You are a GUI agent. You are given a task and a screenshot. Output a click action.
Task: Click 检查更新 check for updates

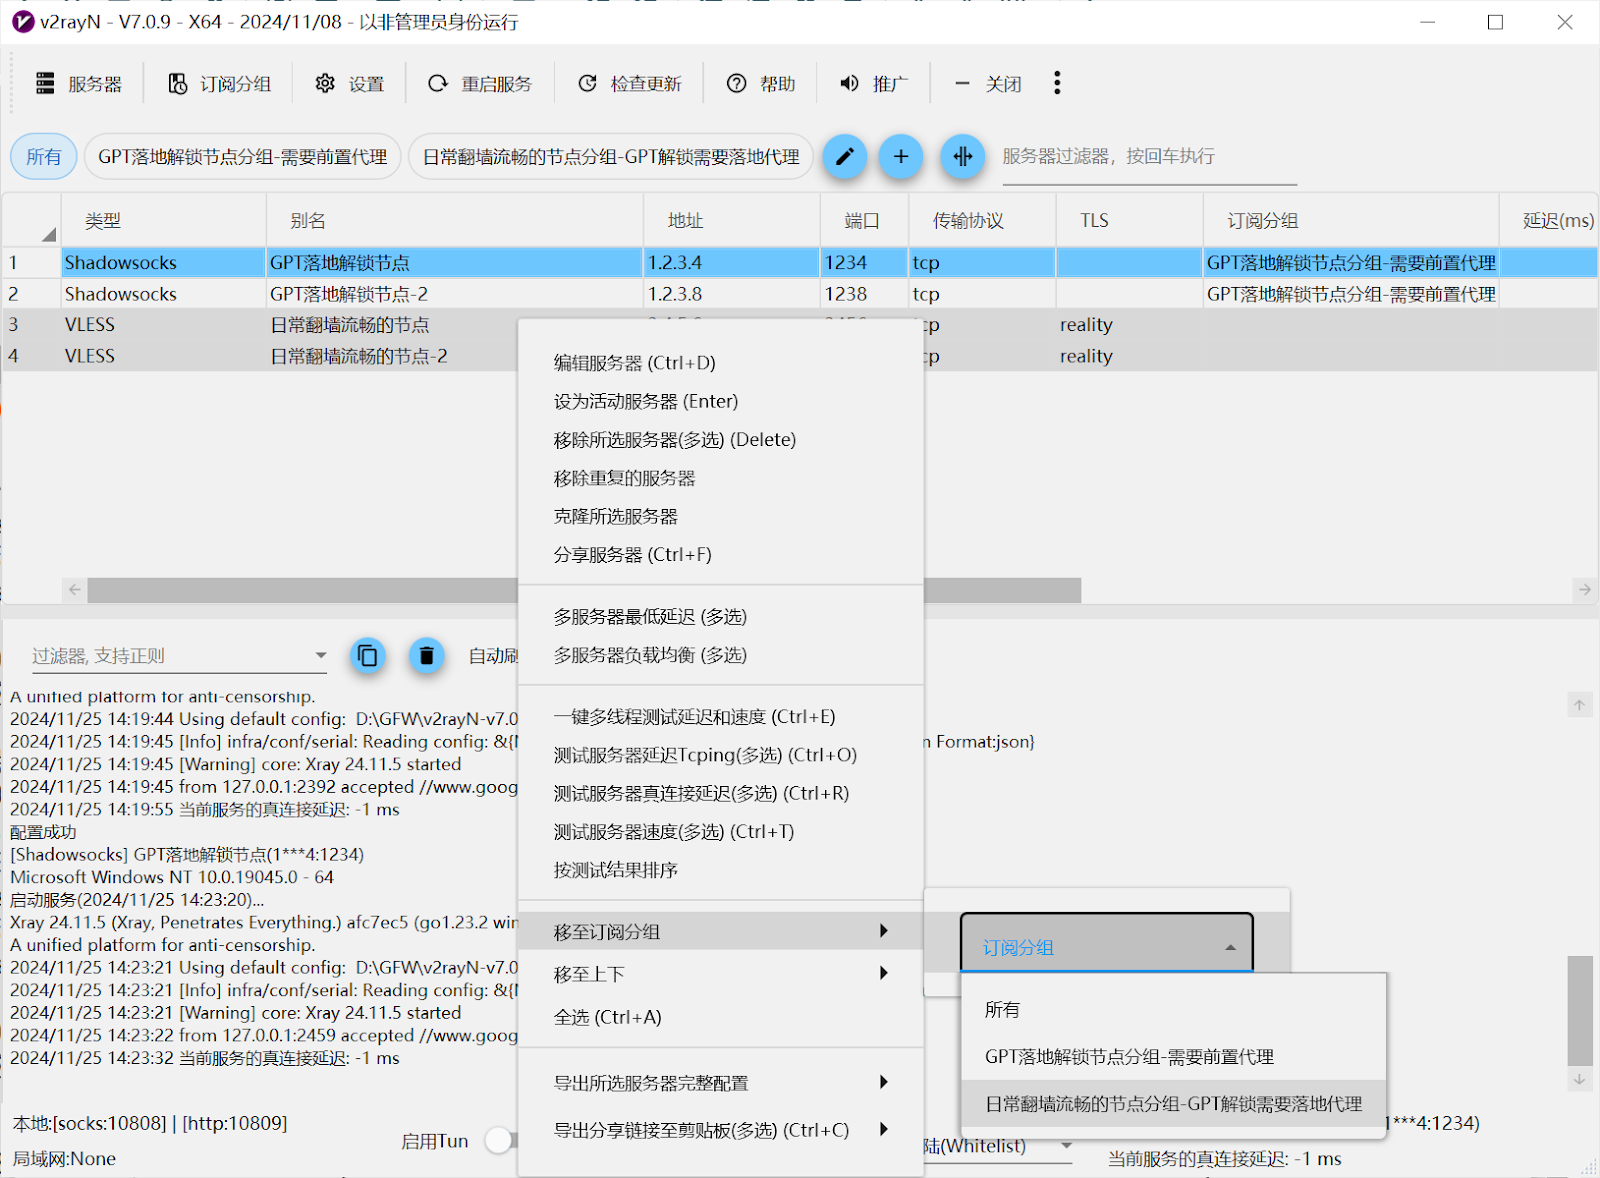pos(630,84)
